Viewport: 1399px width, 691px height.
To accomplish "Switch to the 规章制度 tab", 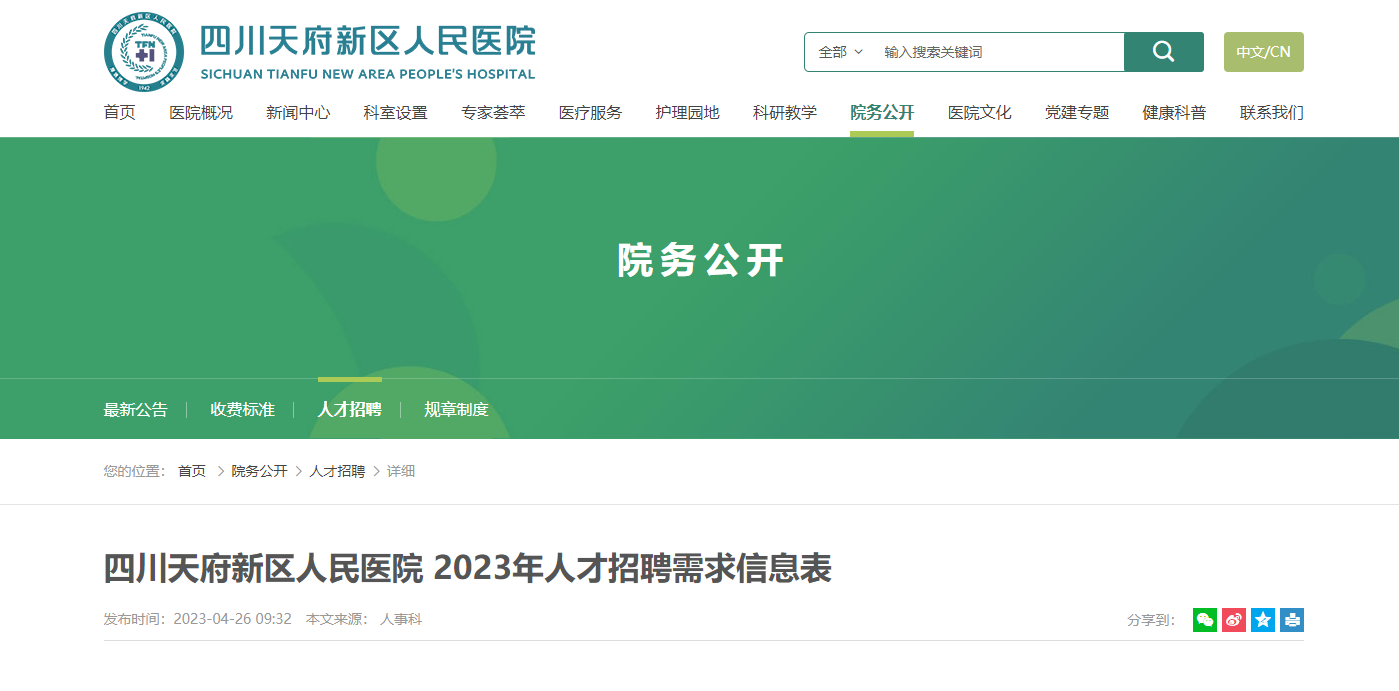I will [456, 410].
